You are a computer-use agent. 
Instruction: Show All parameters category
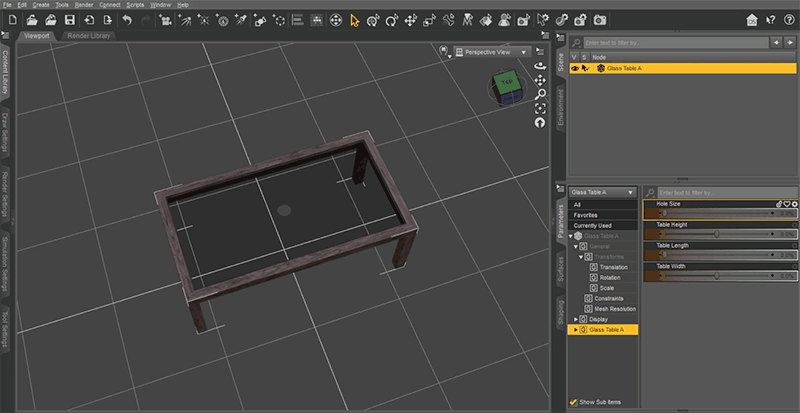(603, 204)
